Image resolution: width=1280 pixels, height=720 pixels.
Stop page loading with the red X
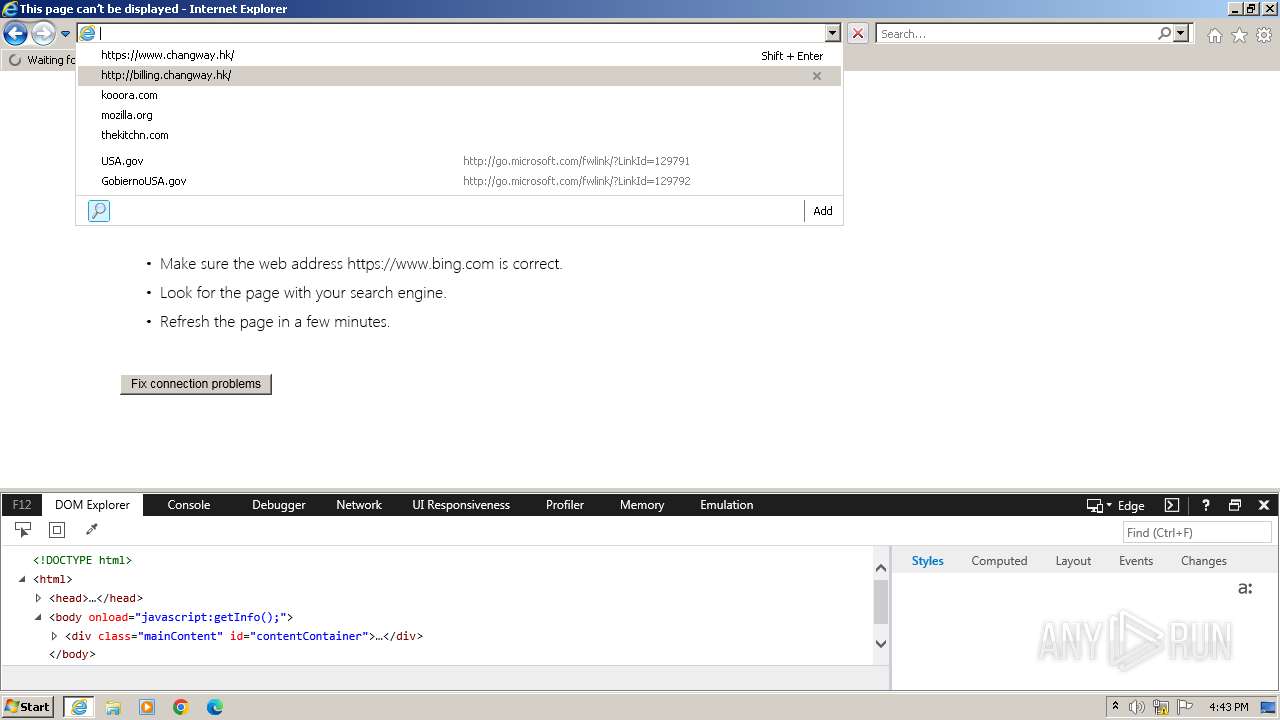857,33
